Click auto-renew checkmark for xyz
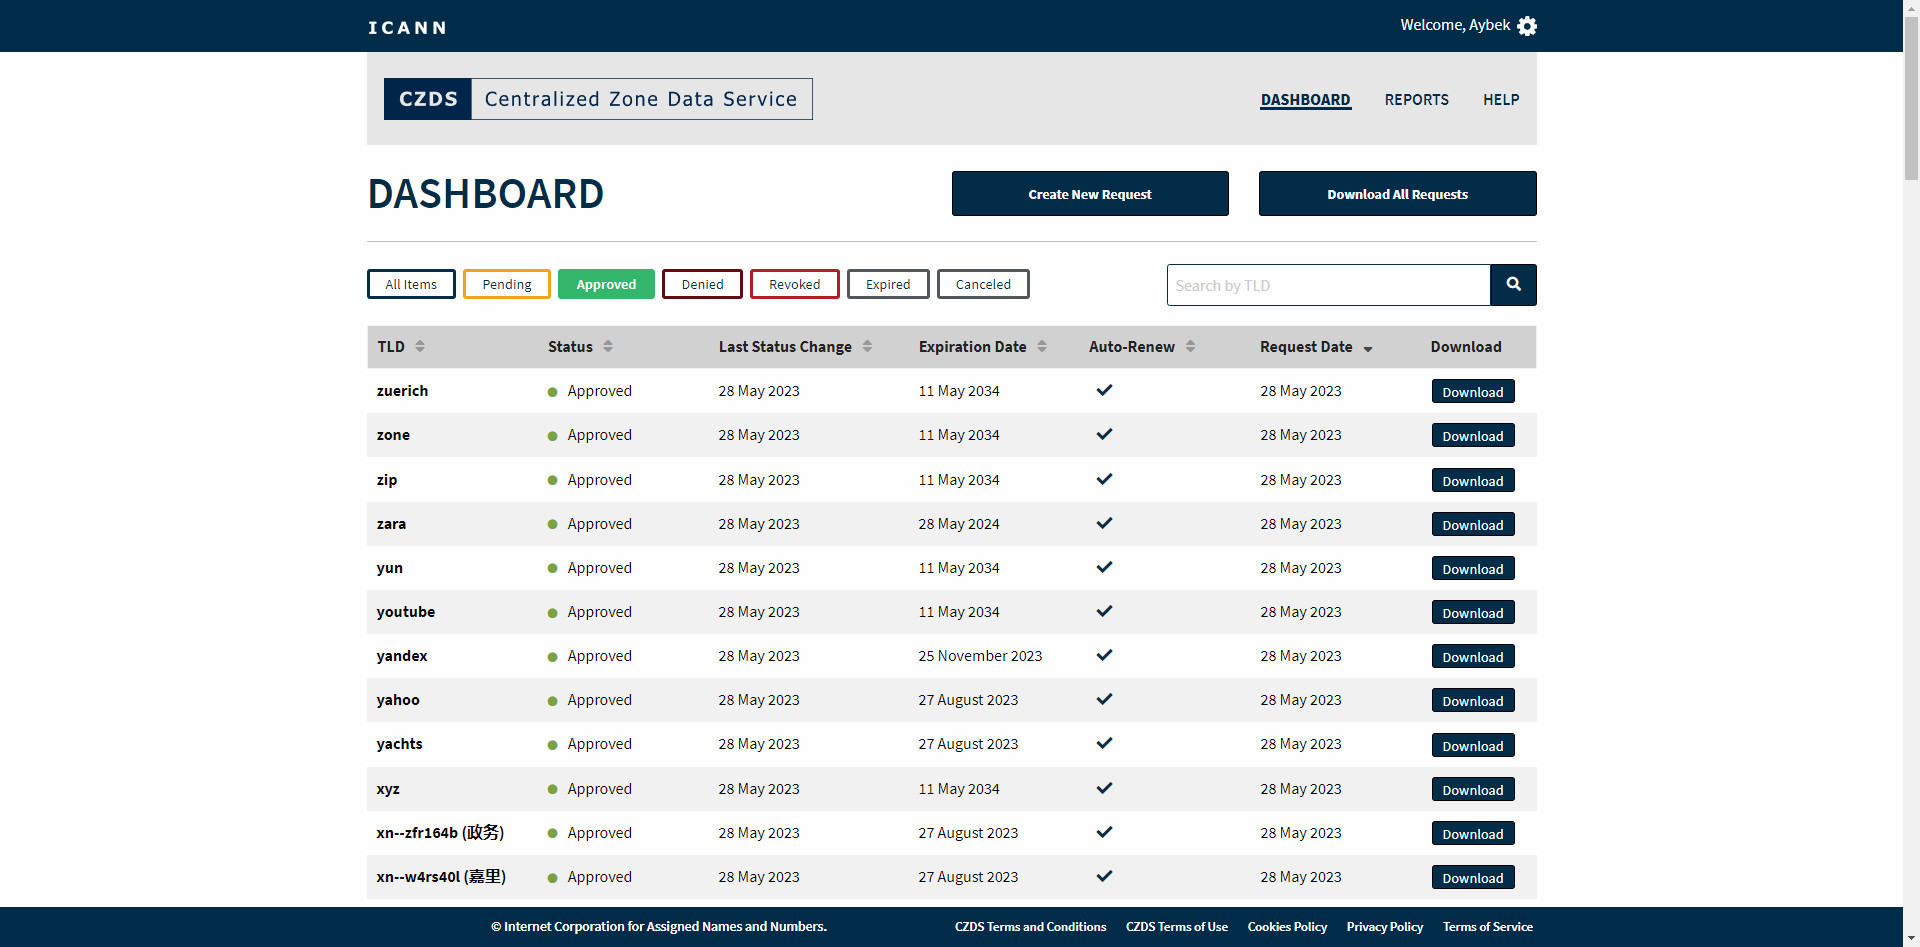This screenshot has width=1920, height=947. click(x=1104, y=788)
